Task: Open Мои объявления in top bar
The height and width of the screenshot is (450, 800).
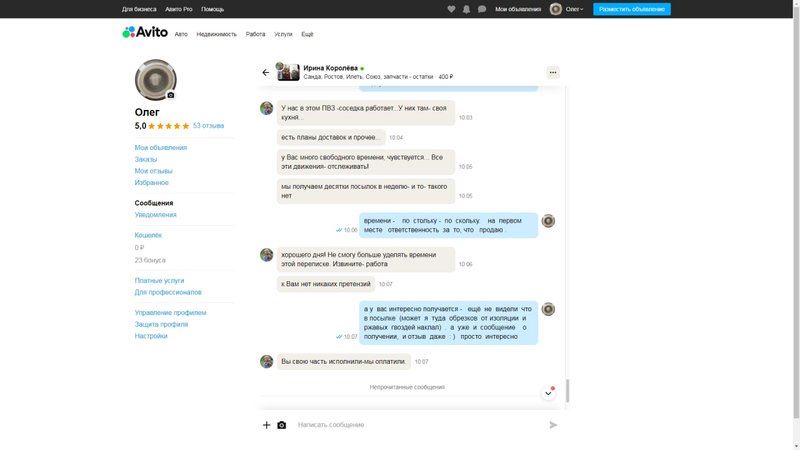Action: [518, 9]
